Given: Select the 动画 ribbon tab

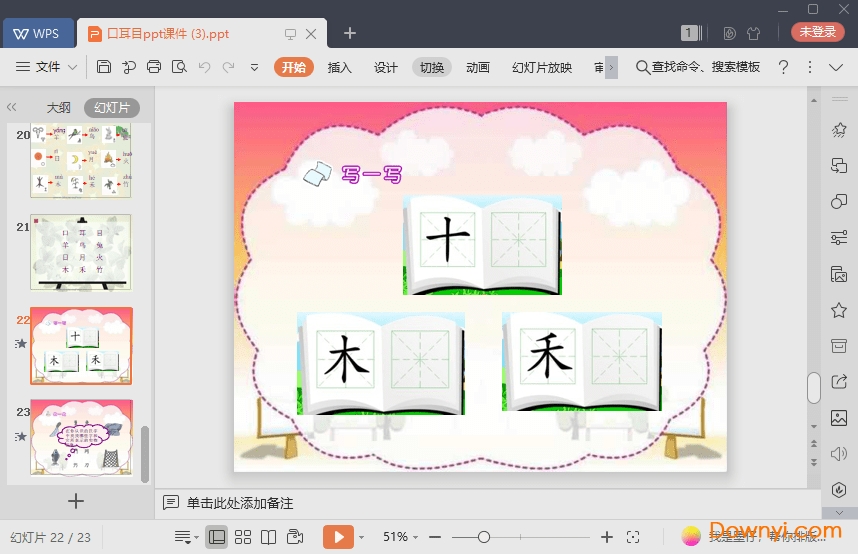Looking at the screenshot, I should [478, 67].
